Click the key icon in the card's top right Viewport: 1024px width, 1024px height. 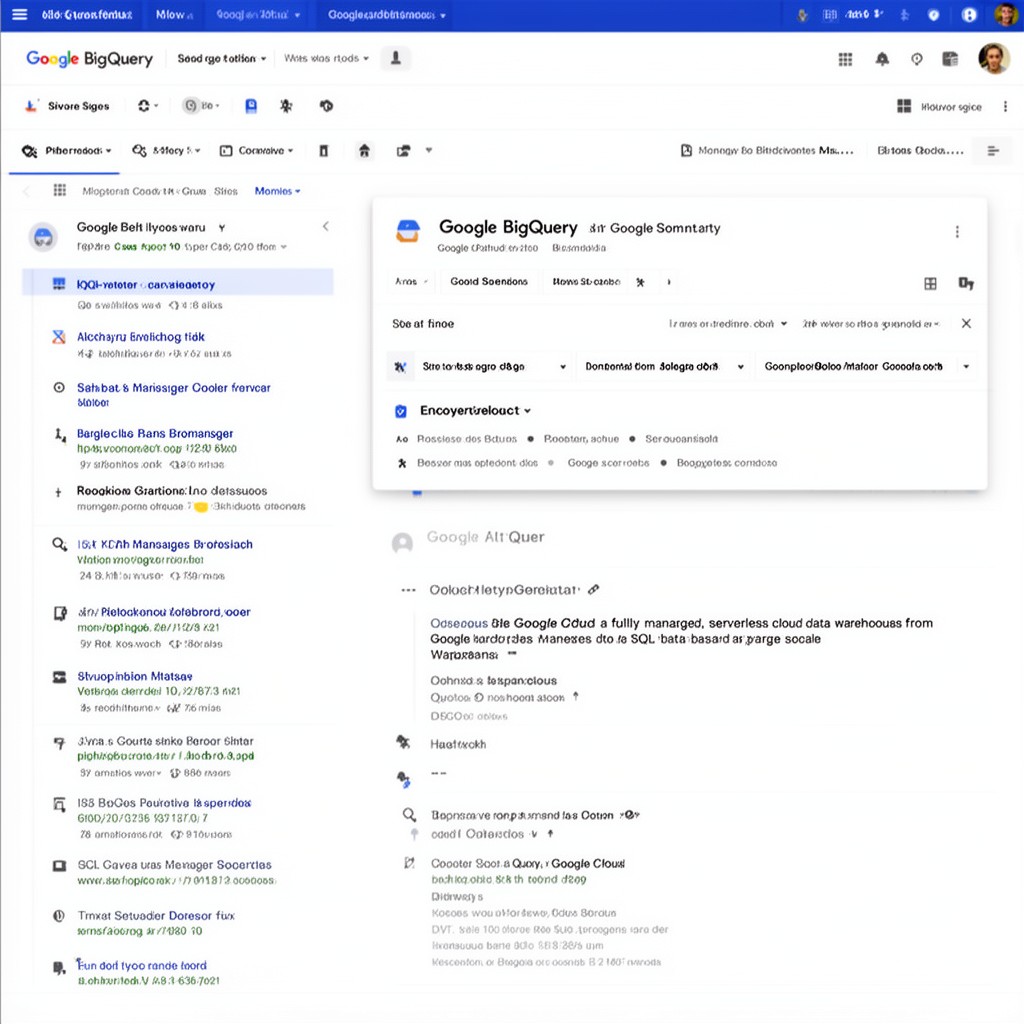(x=966, y=283)
